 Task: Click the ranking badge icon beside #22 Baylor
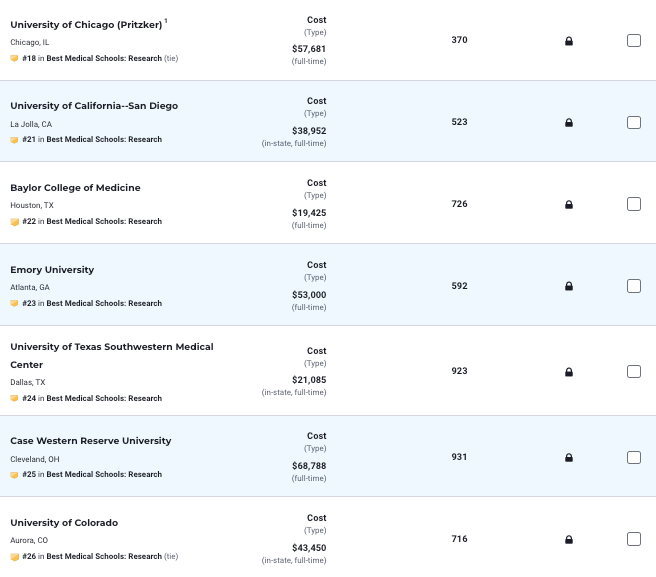(x=14, y=222)
